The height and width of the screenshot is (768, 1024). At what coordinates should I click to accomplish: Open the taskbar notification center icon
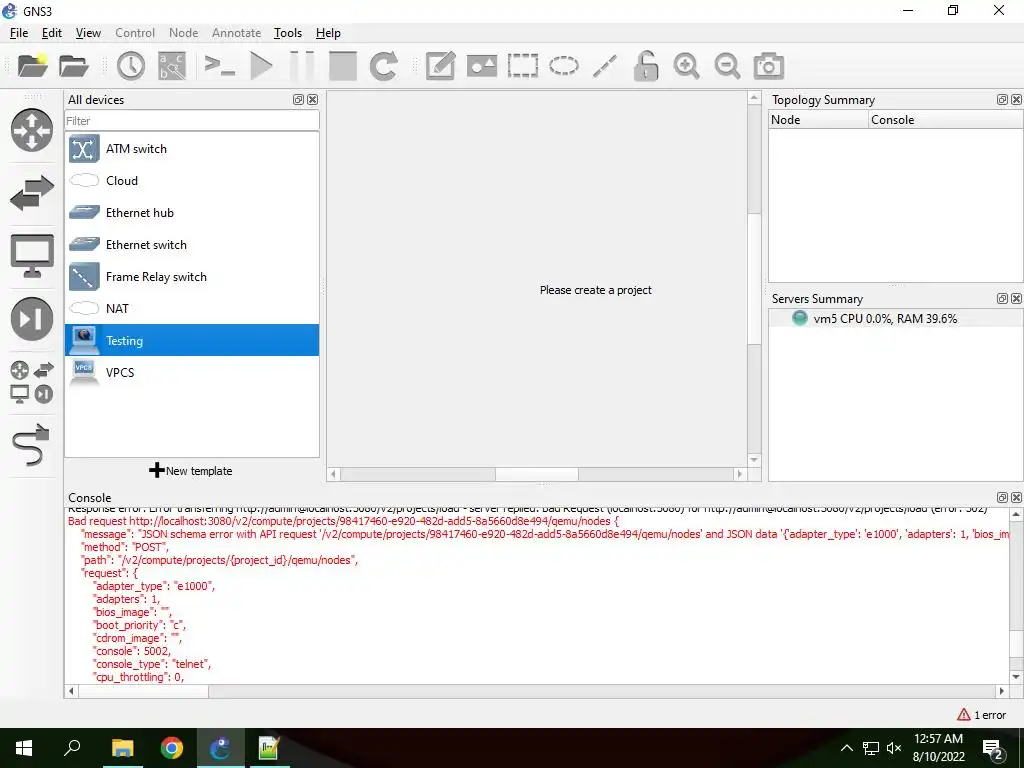pos(993,749)
